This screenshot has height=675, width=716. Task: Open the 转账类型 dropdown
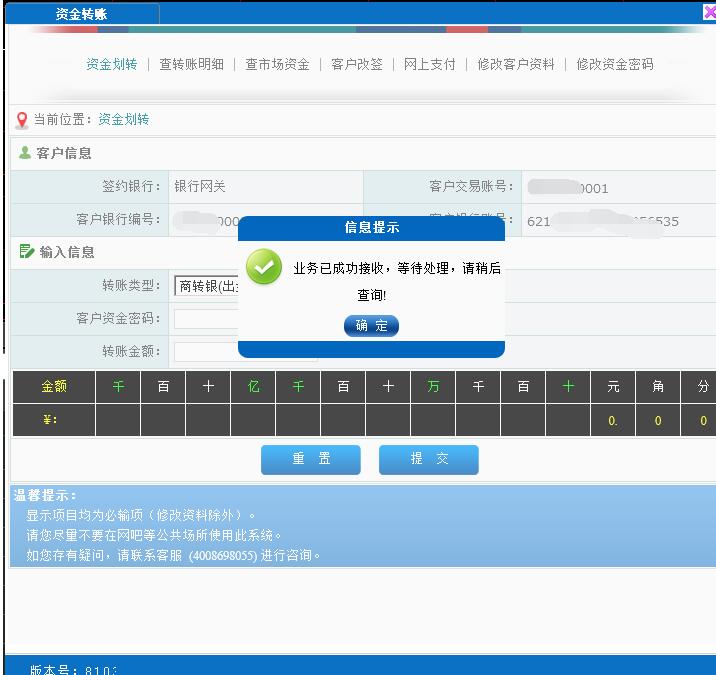(206, 286)
